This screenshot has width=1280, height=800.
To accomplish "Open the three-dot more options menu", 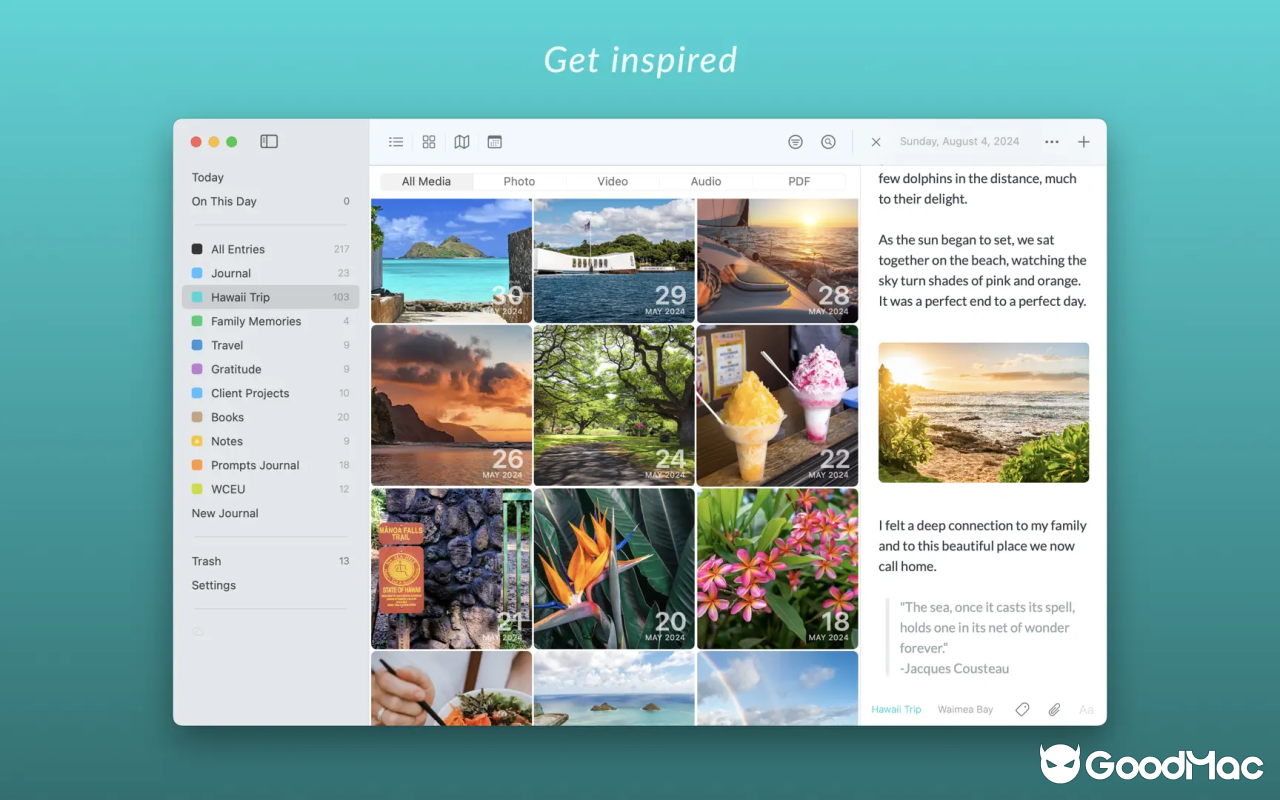I will pos(1051,142).
